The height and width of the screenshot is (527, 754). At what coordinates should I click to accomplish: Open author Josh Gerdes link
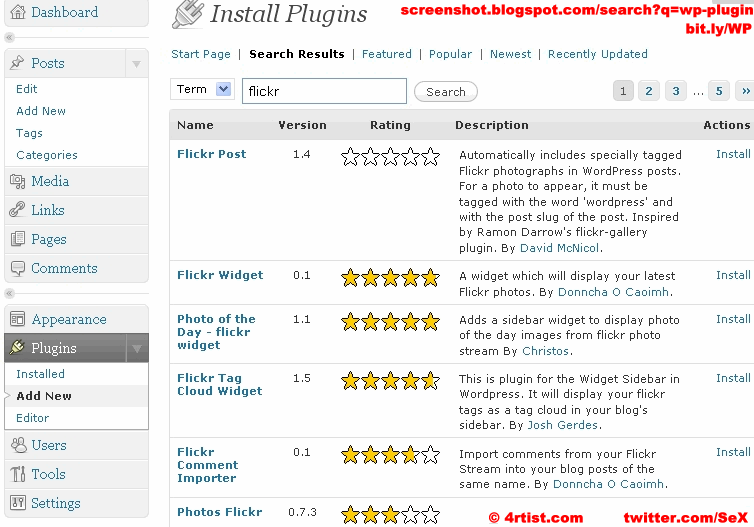point(563,425)
